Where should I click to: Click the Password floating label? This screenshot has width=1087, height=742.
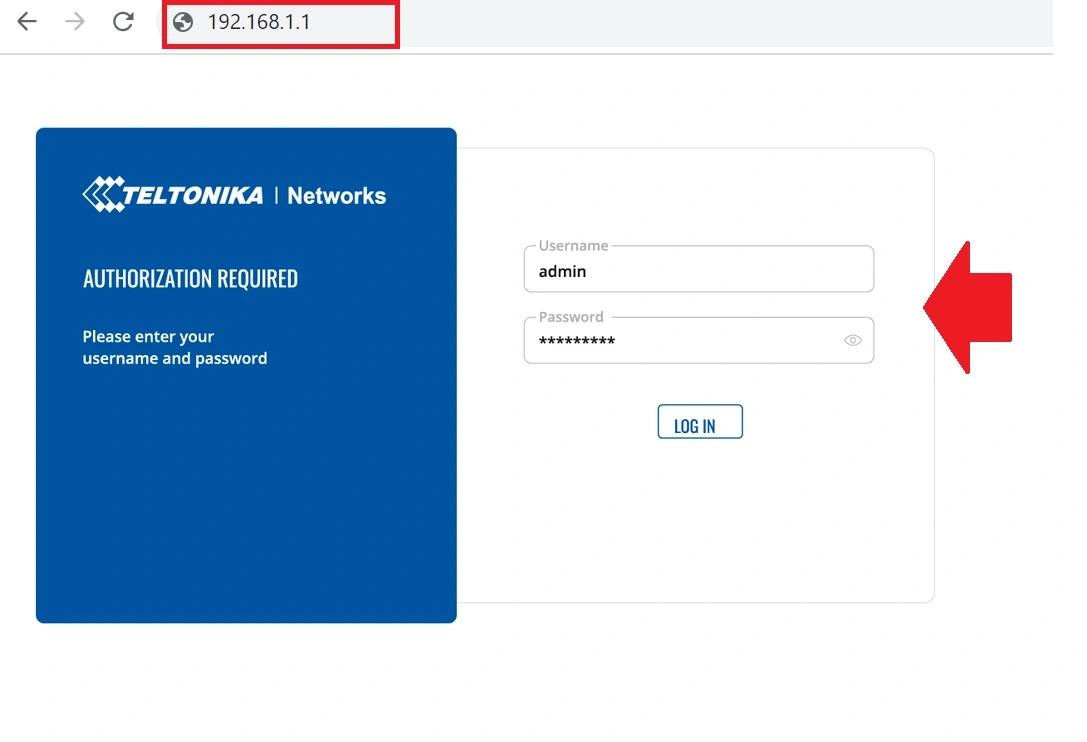pyautogui.click(x=571, y=317)
